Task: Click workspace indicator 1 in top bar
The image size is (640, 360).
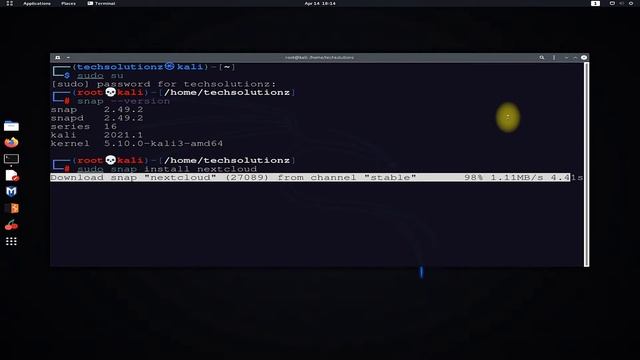Action: [x=596, y=3]
